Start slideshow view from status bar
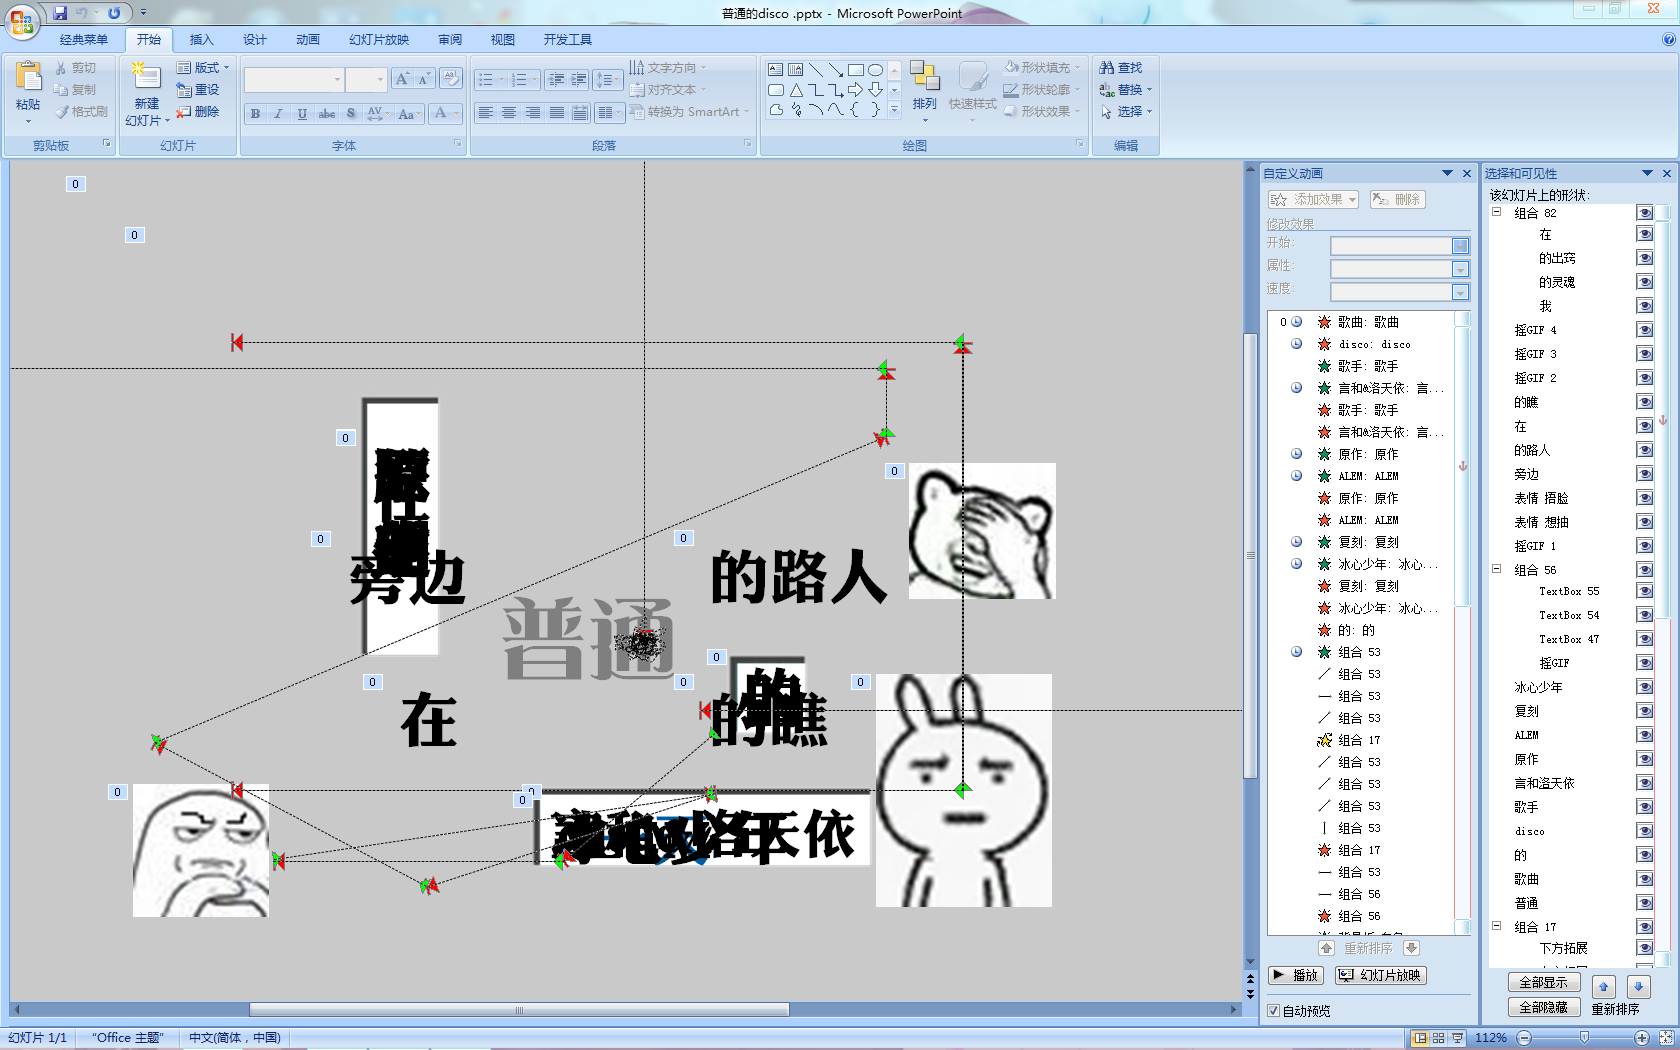This screenshot has height=1050, width=1680. pos(1457,1038)
